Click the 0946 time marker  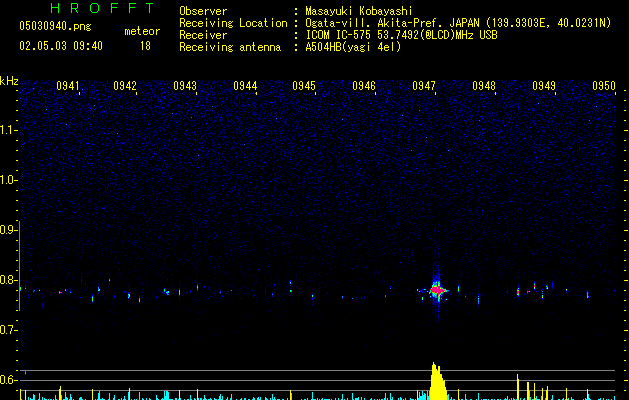tap(364, 86)
